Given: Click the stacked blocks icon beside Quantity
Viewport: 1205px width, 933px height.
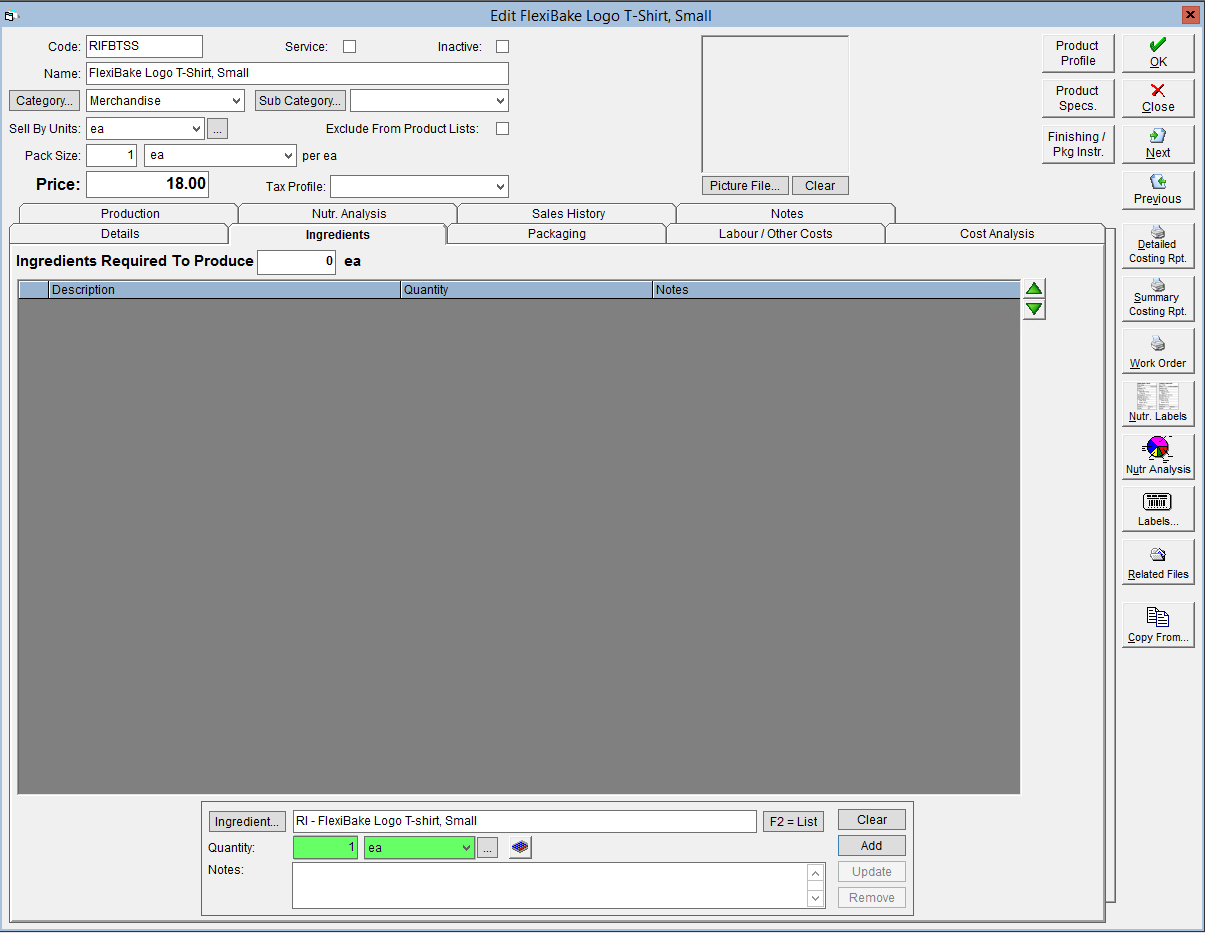Looking at the screenshot, I should pyautogui.click(x=520, y=848).
